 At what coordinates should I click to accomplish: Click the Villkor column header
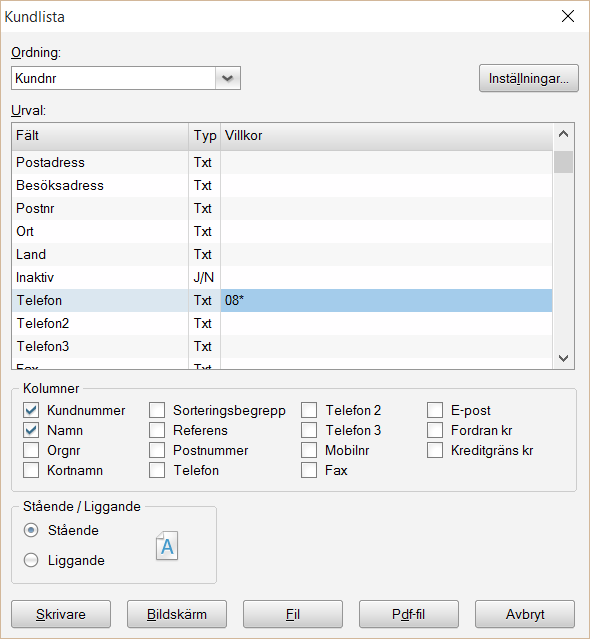point(386,136)
